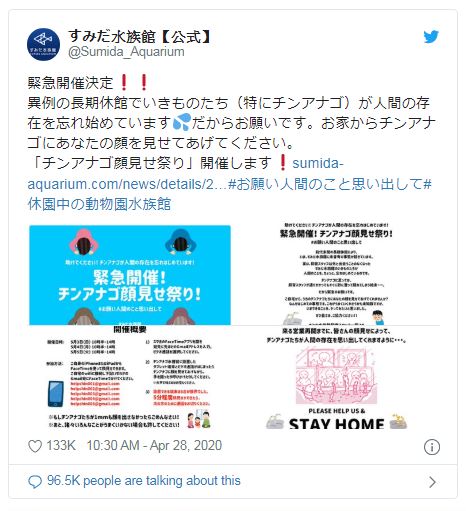Open the Sumida Aquarium profile avatar
Viewport: 466px width, 511px height.
tap(43, 44)
